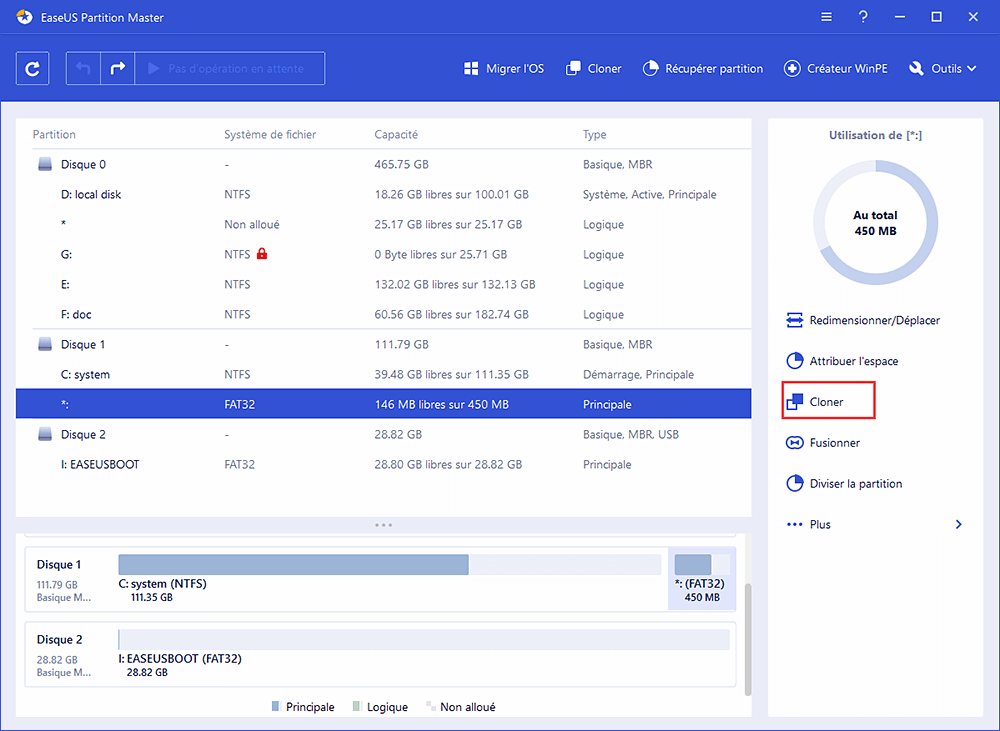Click I: EASEUSBOOT bar in Disque 2 map
Viewport: 1000px width, 731px height.
tap(424, 640)
